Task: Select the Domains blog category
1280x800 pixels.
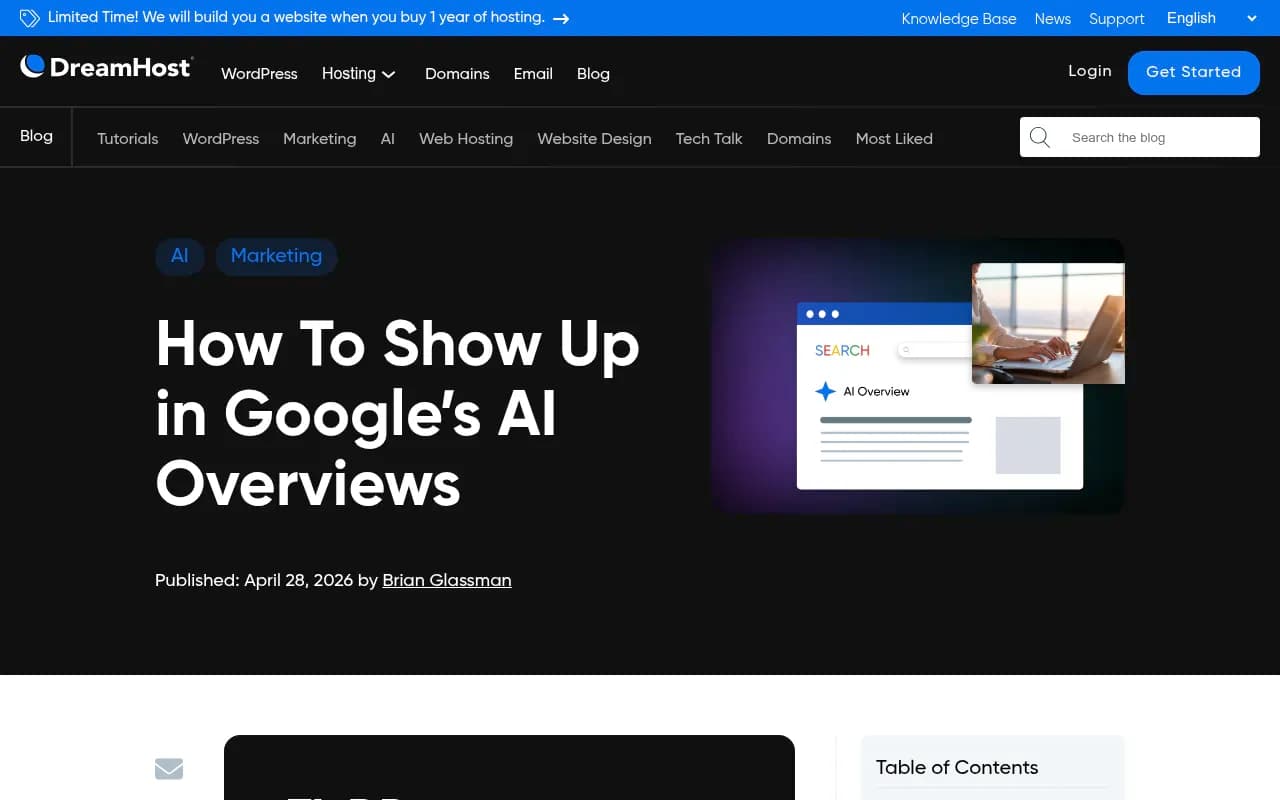Action: (799, 138)
